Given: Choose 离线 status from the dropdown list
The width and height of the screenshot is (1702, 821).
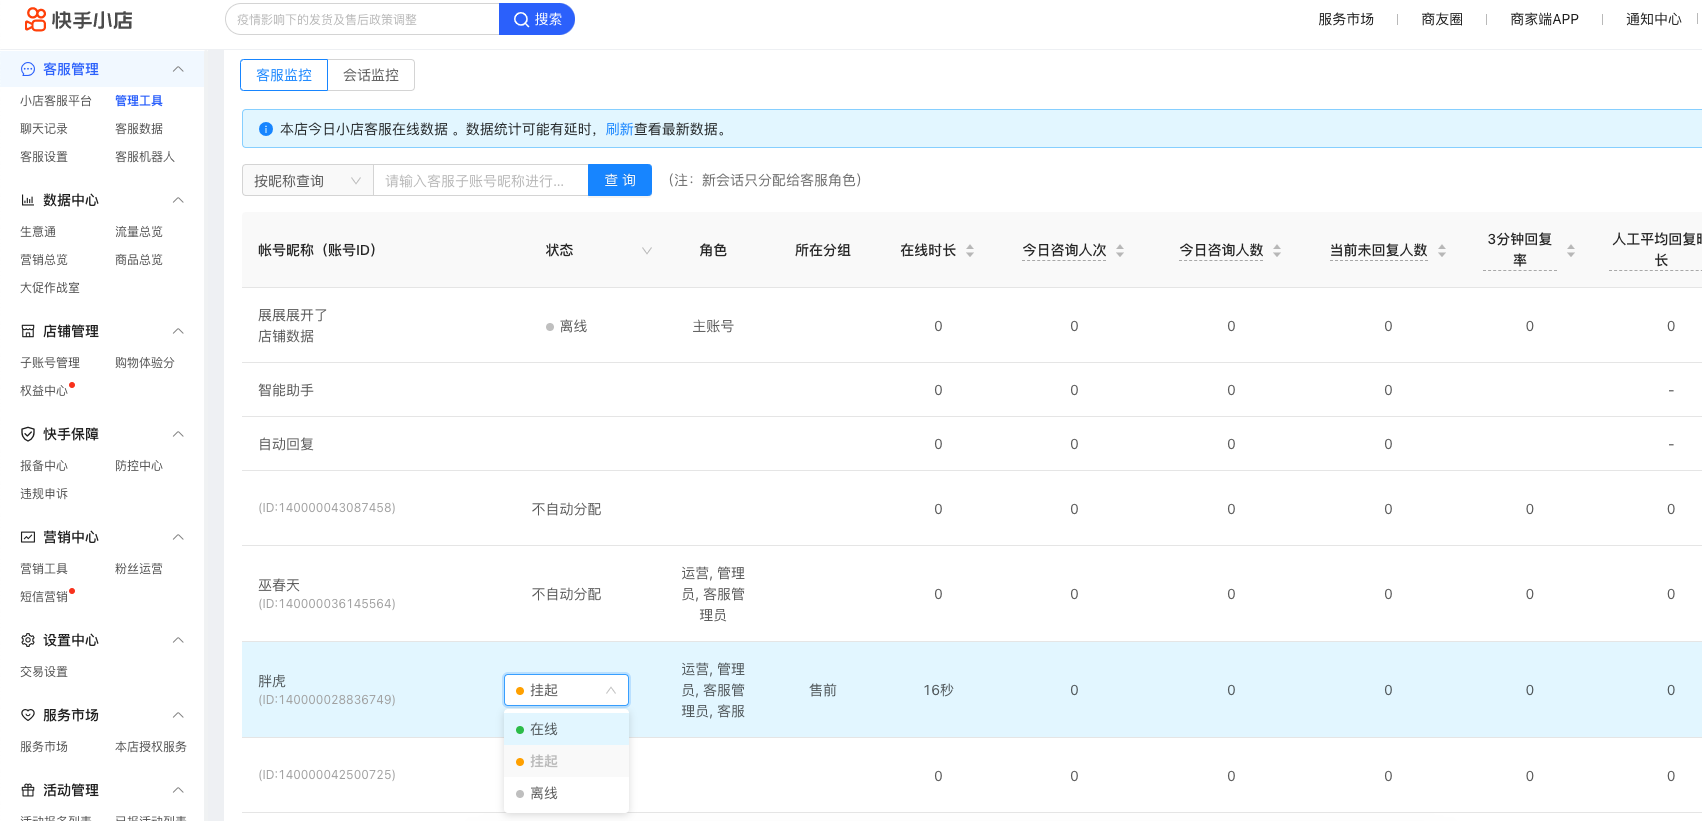Looking at the screenshot, I should point(544,793).
